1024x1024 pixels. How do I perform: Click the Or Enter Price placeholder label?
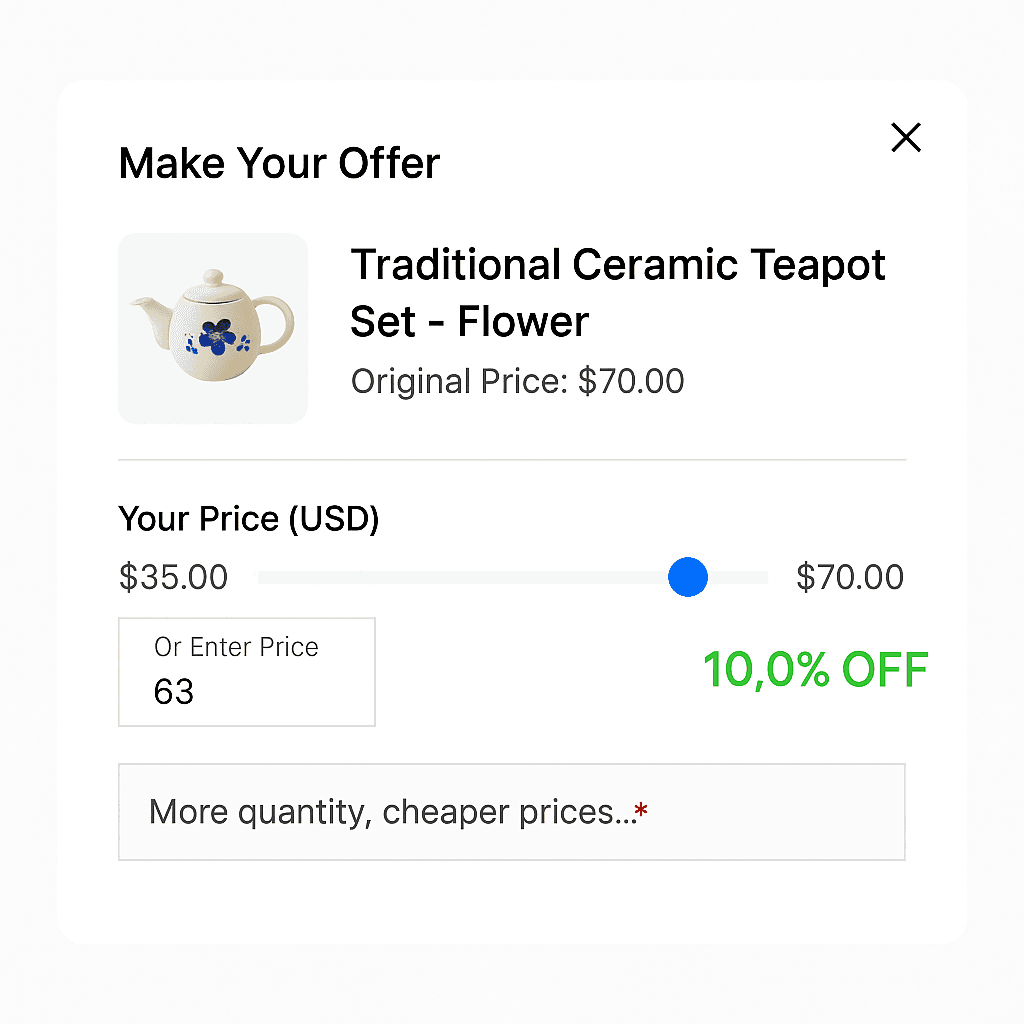(x=234, y=647)
